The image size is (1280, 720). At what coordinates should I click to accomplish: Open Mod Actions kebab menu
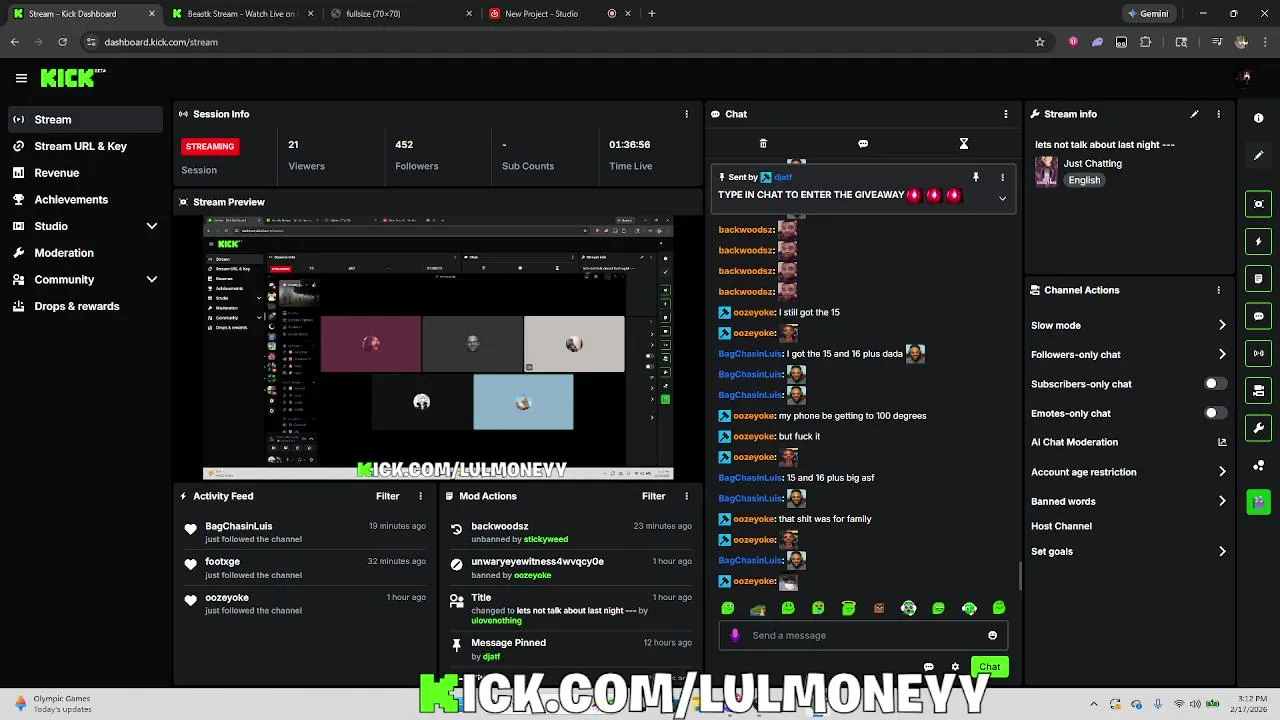click(686, 496)
